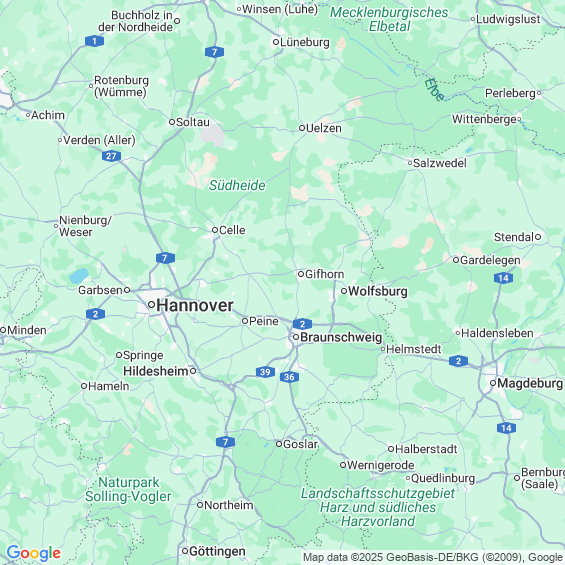This screenshot has height=565, width=565.
Task: Click the Magdeburg city marker
Action: coord(493,383)
